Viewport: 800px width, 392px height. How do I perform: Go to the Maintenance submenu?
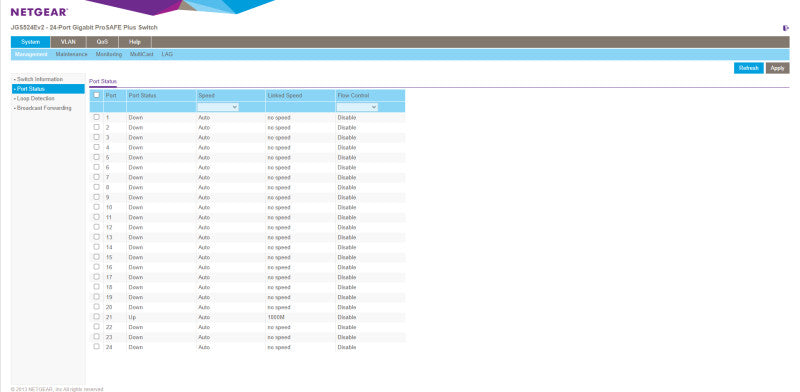(x=71, y=54)
